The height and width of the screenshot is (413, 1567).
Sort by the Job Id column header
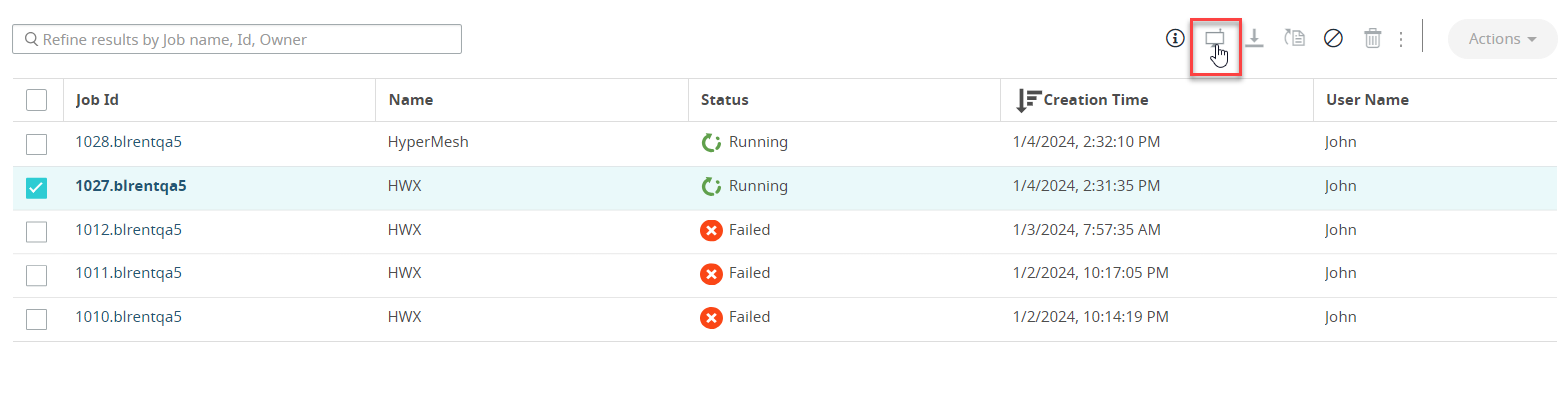coord(98,100)
